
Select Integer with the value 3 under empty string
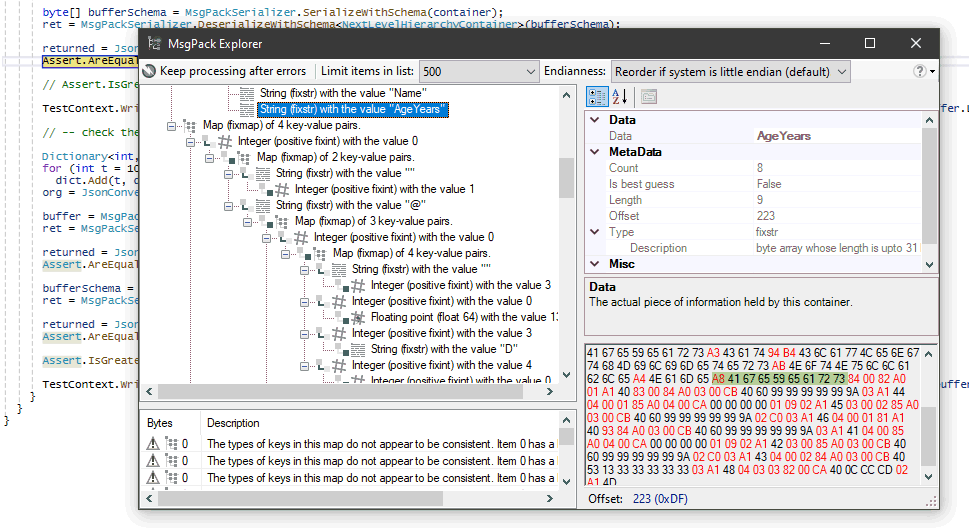pos(460,285)
